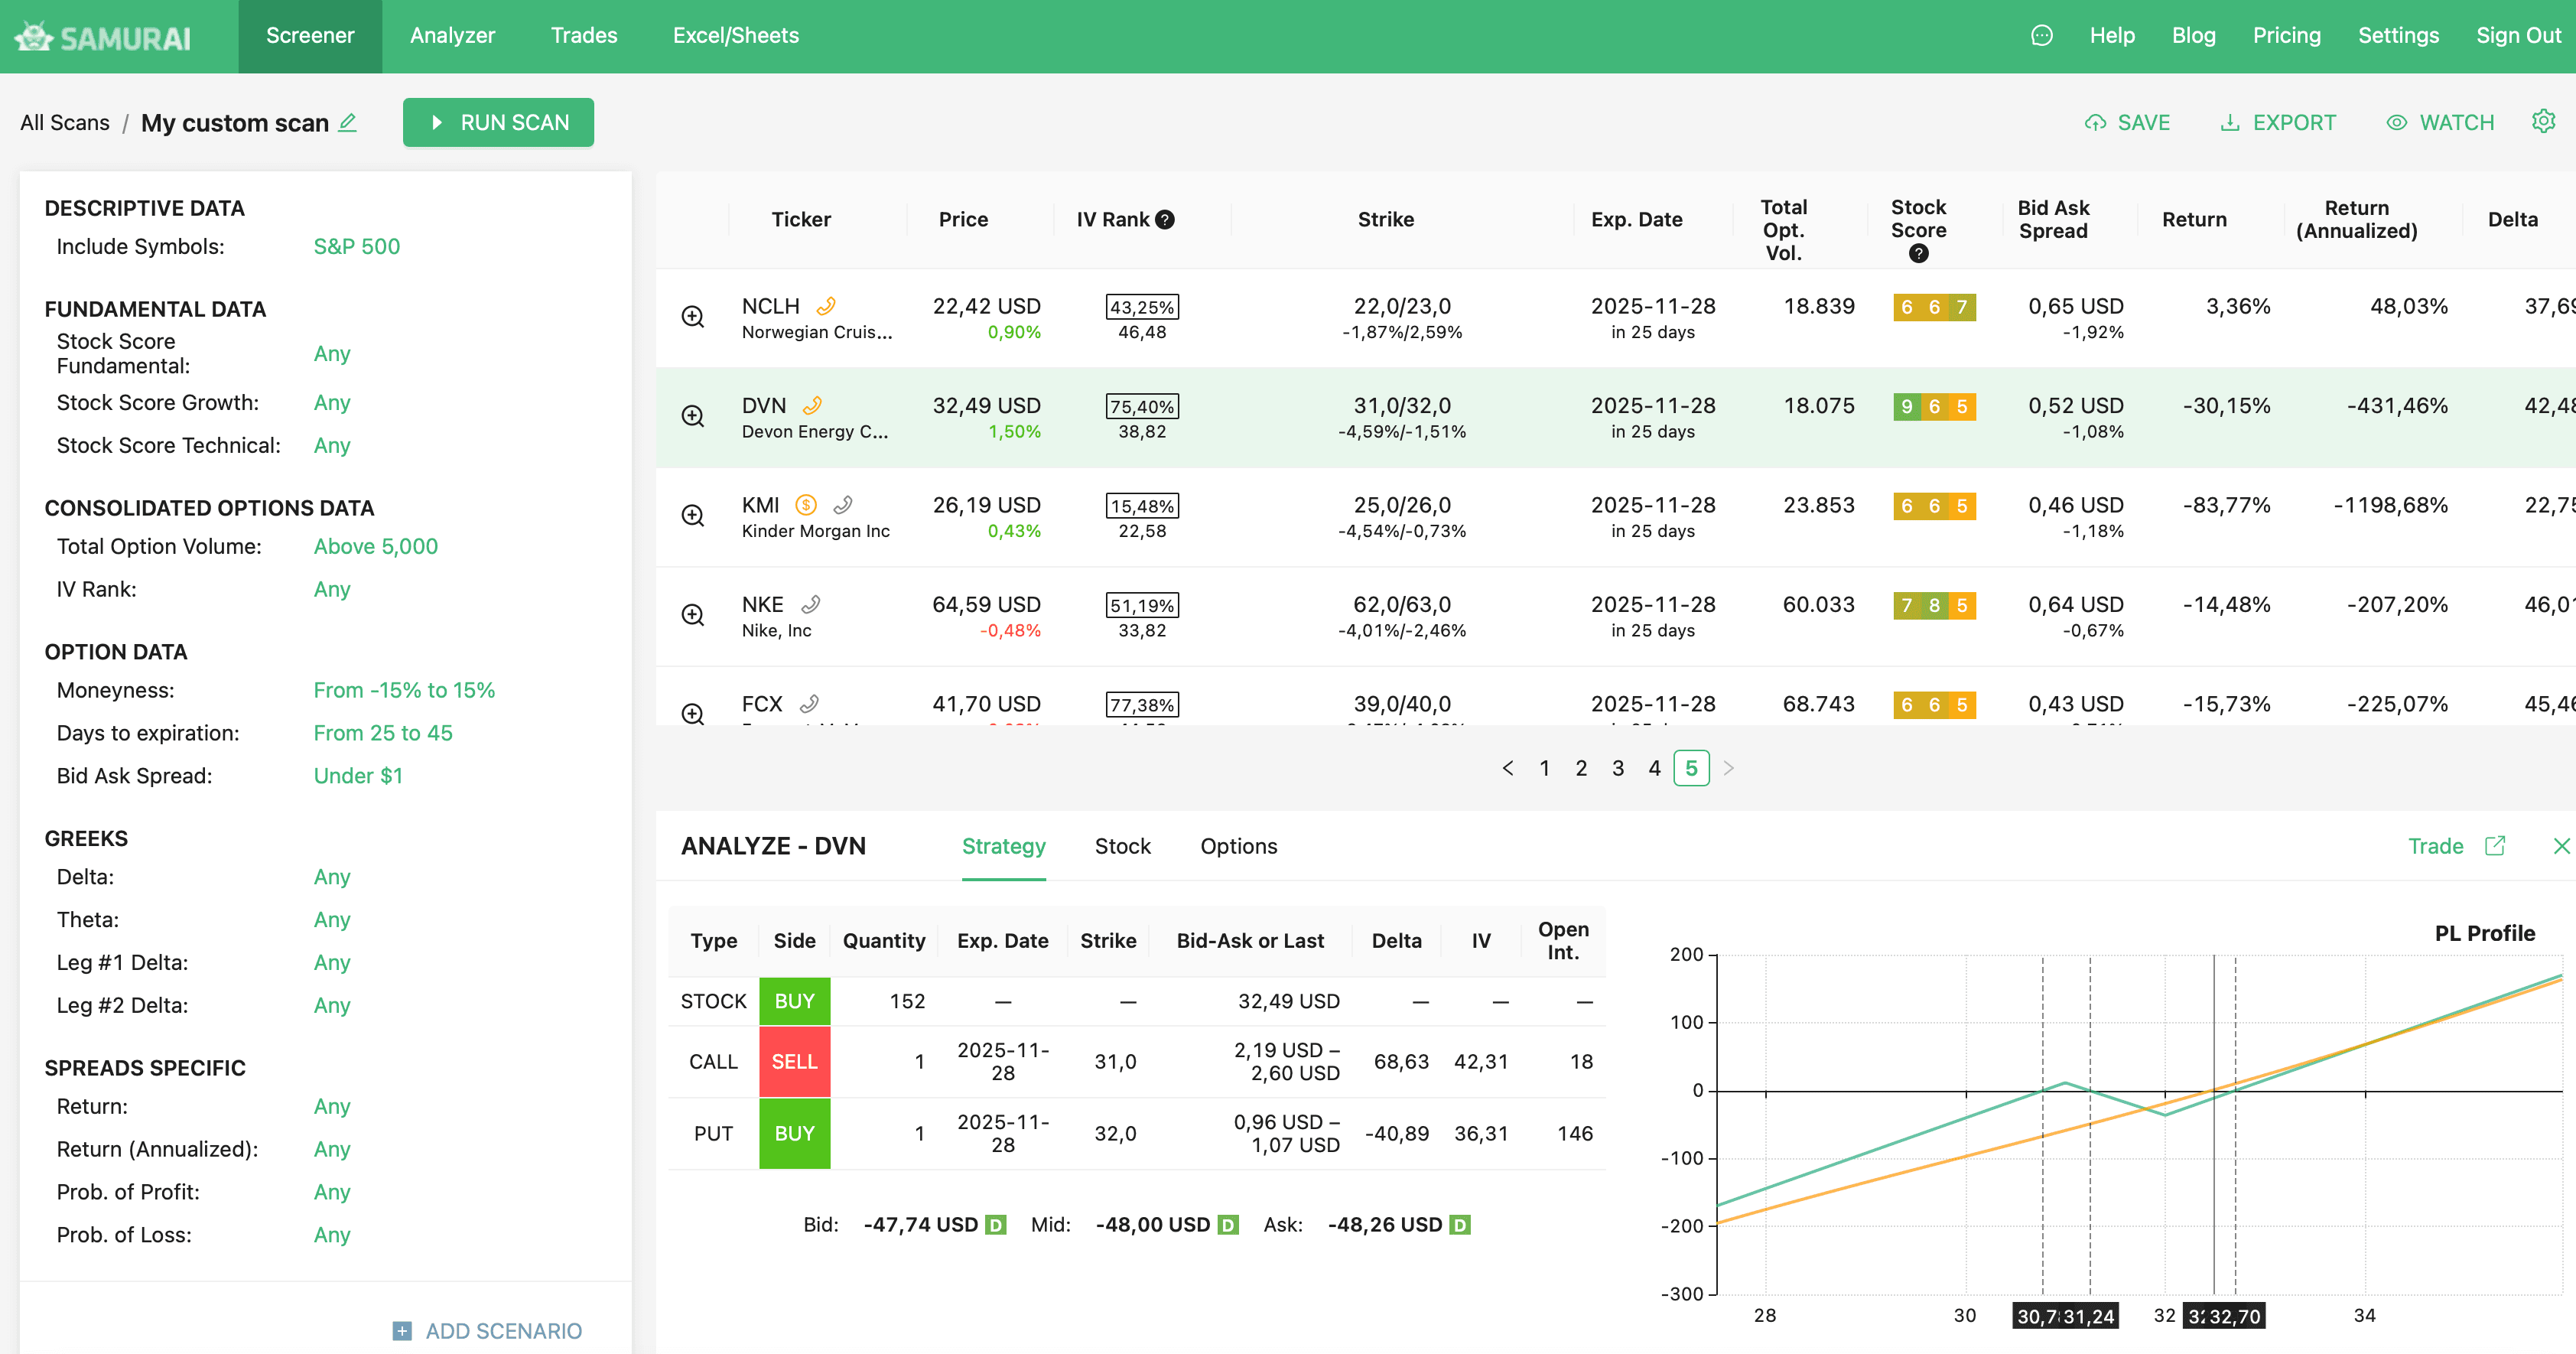The height and width of the screenshot is (1354, 2576).
Task: Toggle BUY side on the PUT leg
Action: pyautogui.click(x=795, y=1134)
